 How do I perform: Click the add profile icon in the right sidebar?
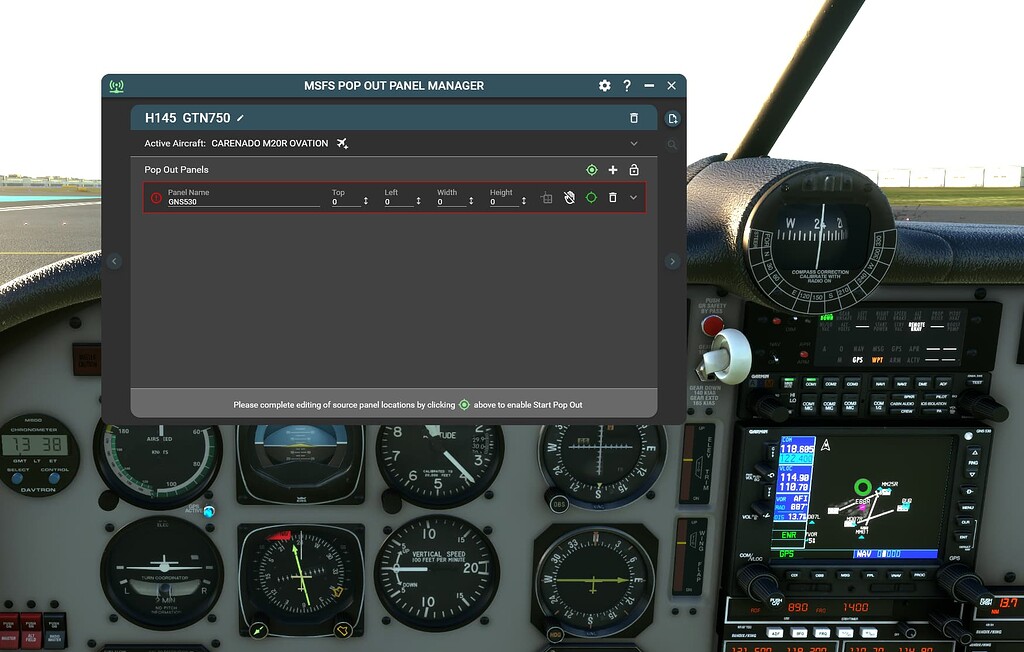pyautogui.click(x=672, y=119)
